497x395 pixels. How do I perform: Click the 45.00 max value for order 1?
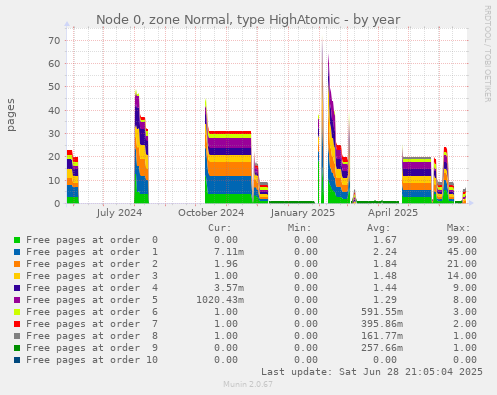tap(462, 252)
